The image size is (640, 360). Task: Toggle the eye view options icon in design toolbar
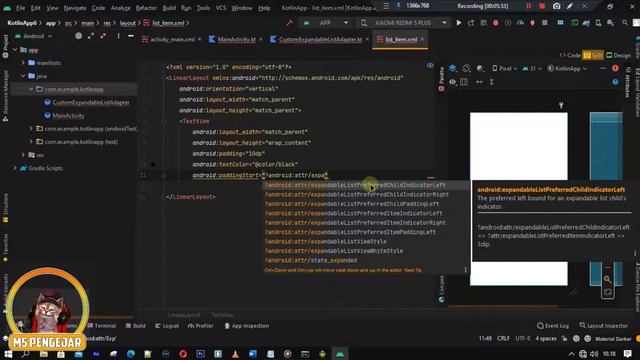(x=452, y=82)
